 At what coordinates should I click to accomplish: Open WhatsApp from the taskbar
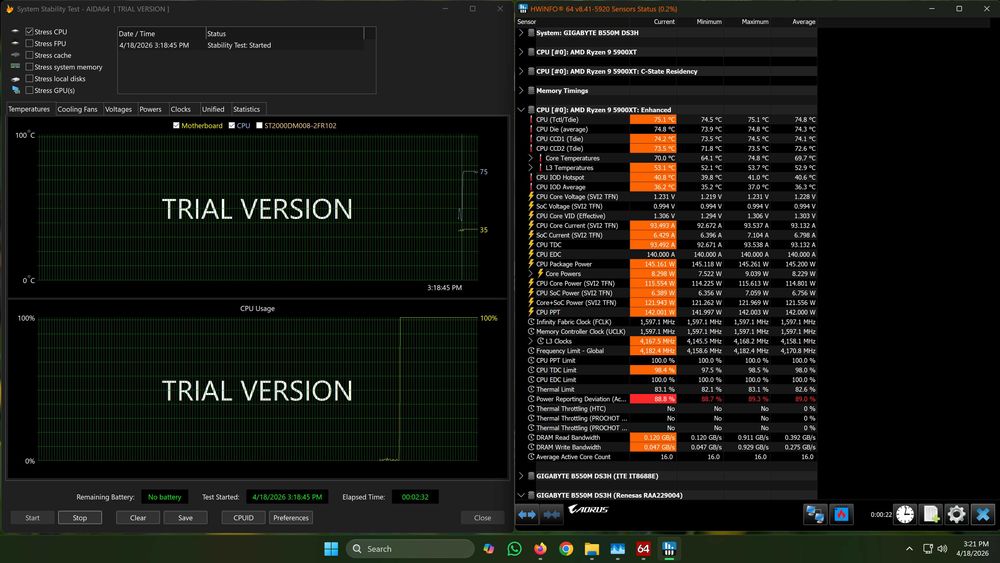tap(515, 548)
